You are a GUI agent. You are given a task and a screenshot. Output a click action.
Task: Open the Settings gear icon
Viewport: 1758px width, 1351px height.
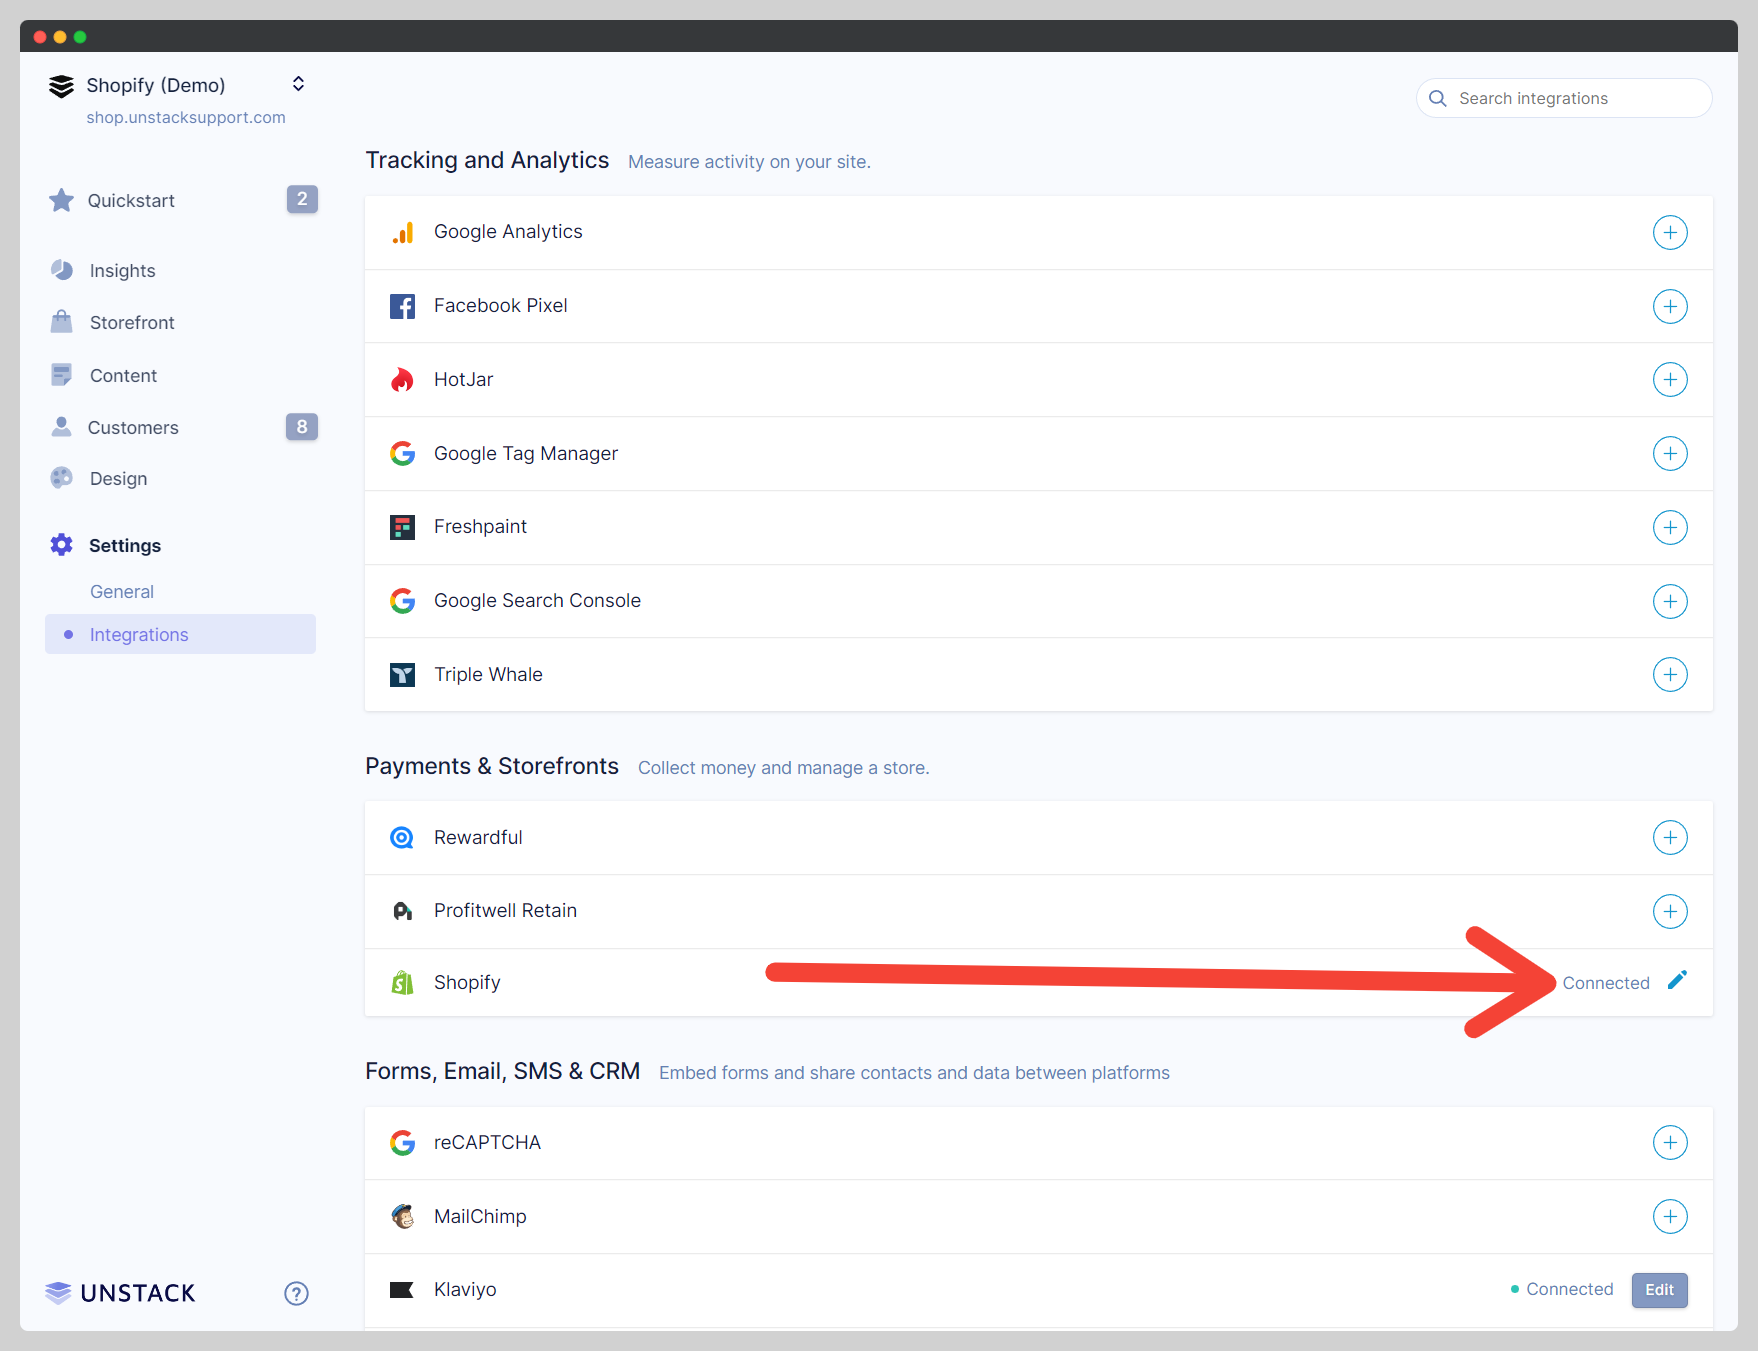point(61,545)
